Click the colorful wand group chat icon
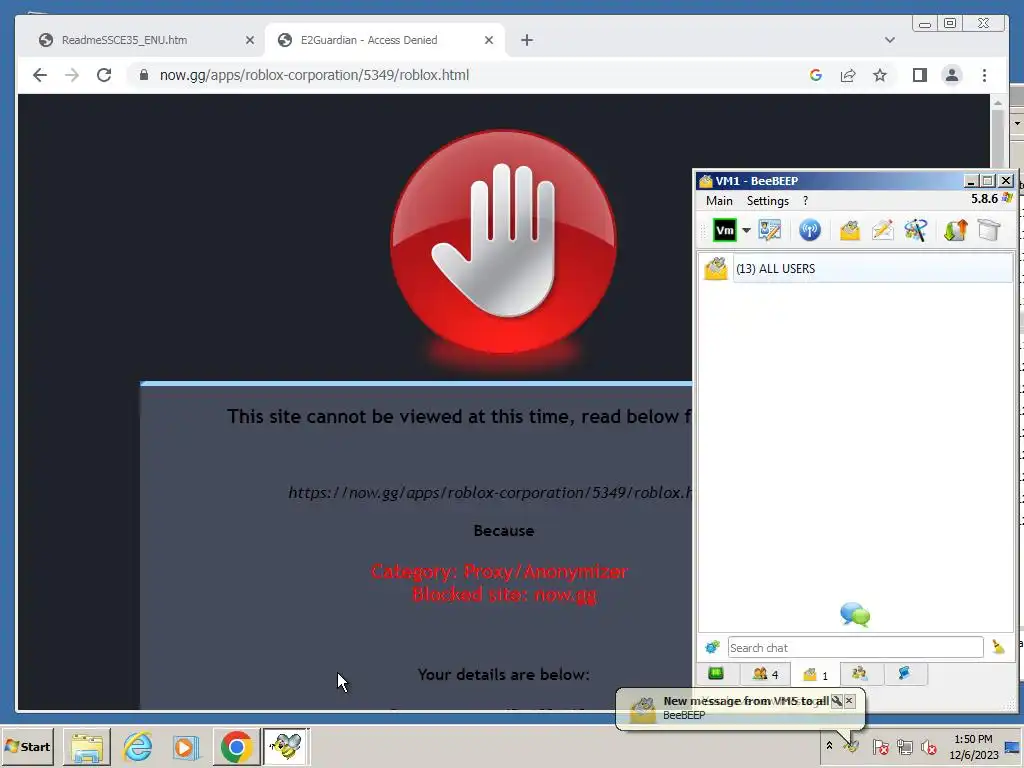This screenshot has width=1024, height=768. [x=916, y=230]
